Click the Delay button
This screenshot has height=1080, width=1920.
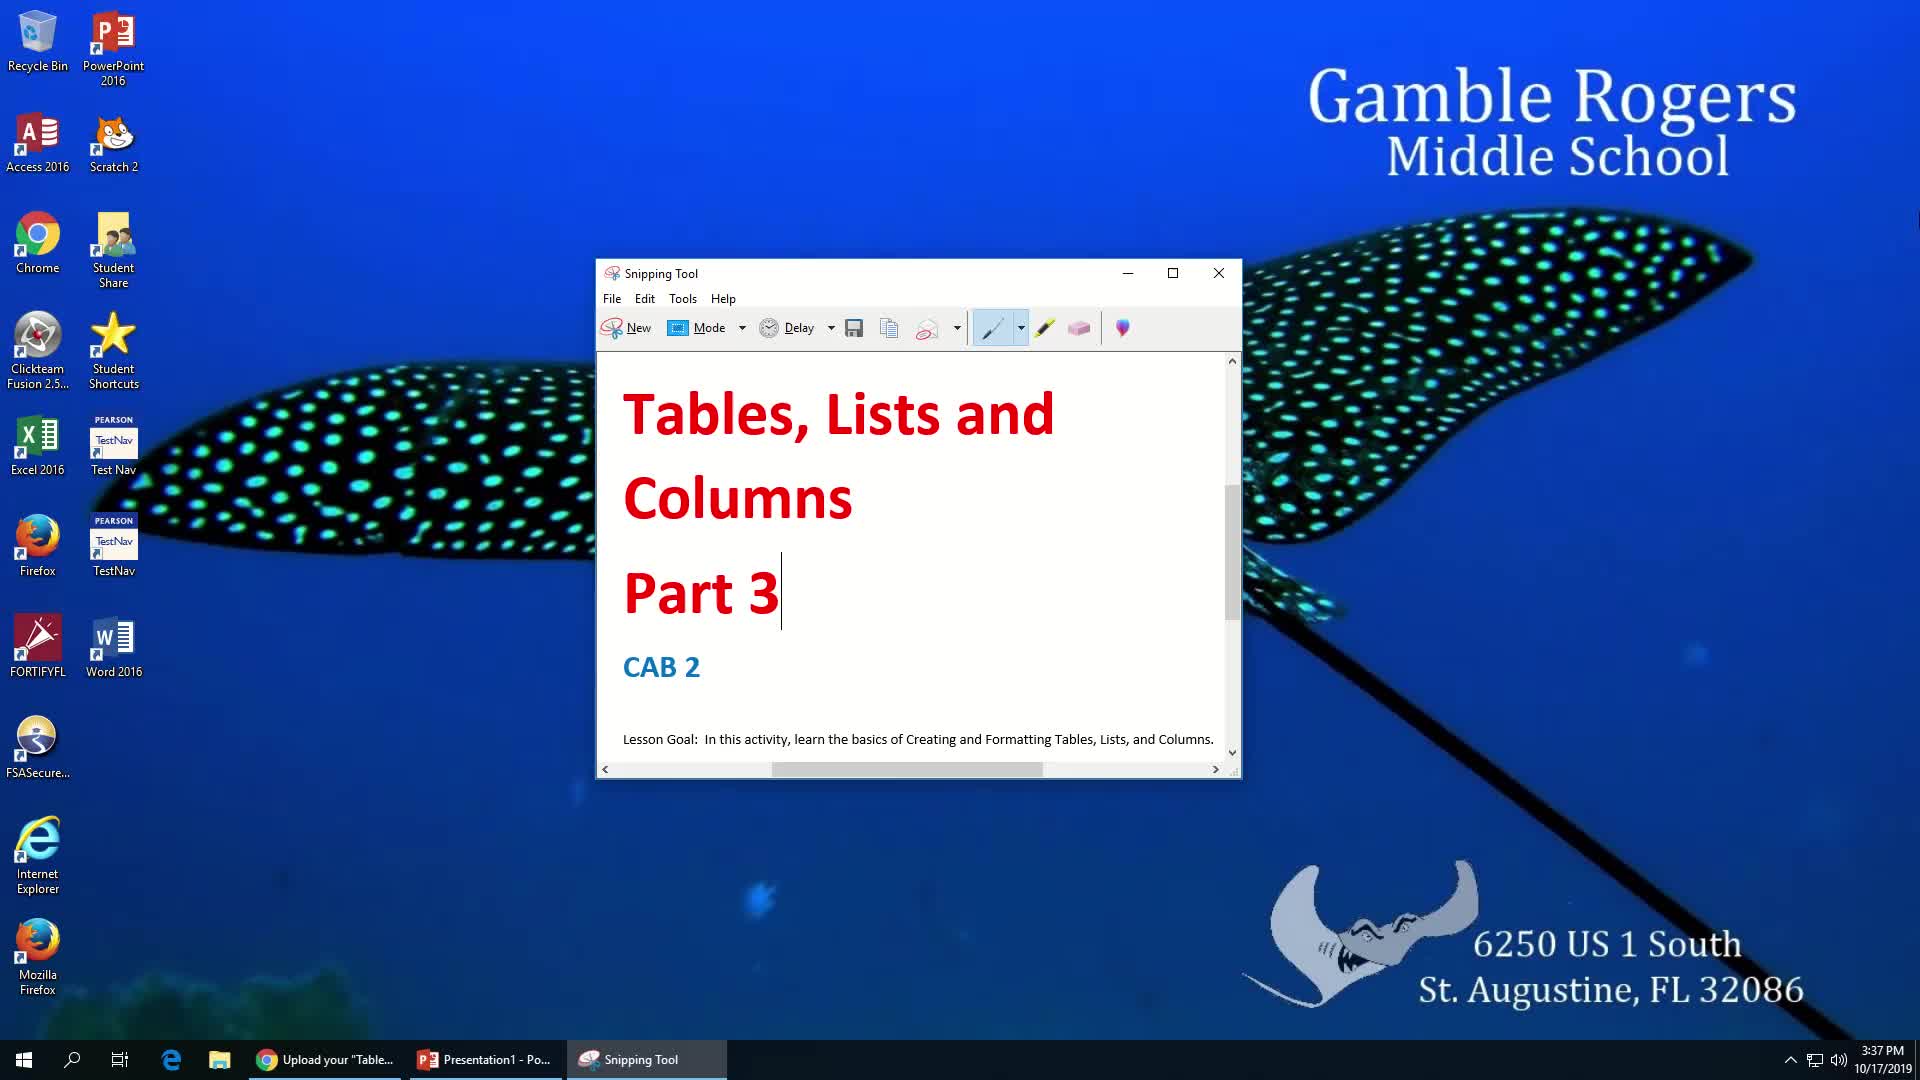pyautogui.click(x=787, y=328)
